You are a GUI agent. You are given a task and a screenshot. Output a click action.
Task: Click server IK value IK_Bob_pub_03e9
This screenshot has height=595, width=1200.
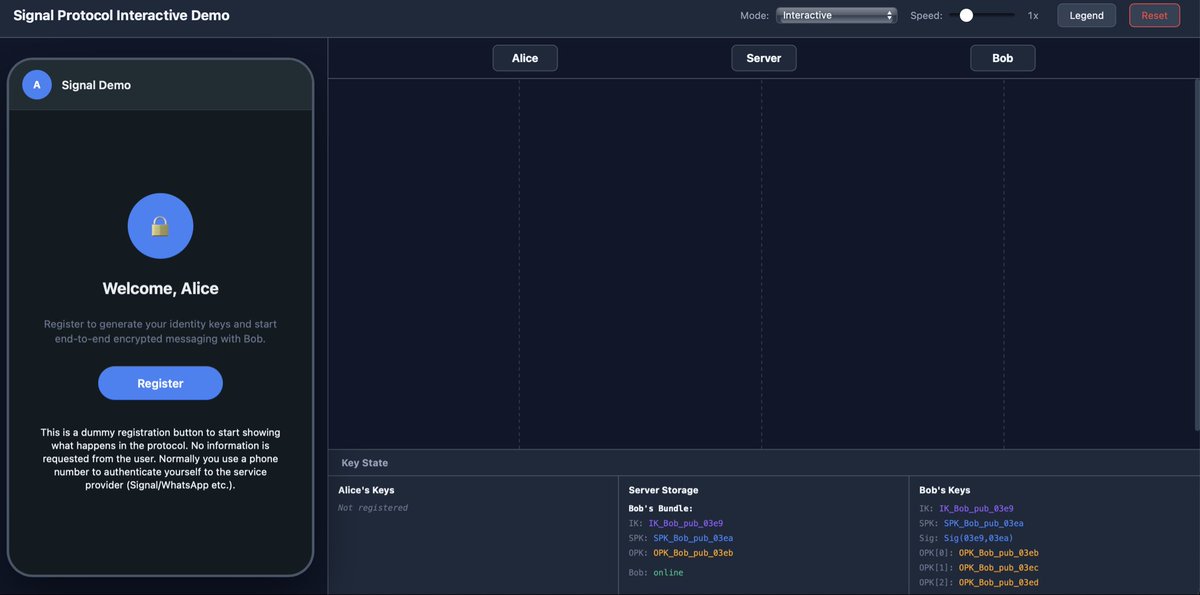coord(686,523)
